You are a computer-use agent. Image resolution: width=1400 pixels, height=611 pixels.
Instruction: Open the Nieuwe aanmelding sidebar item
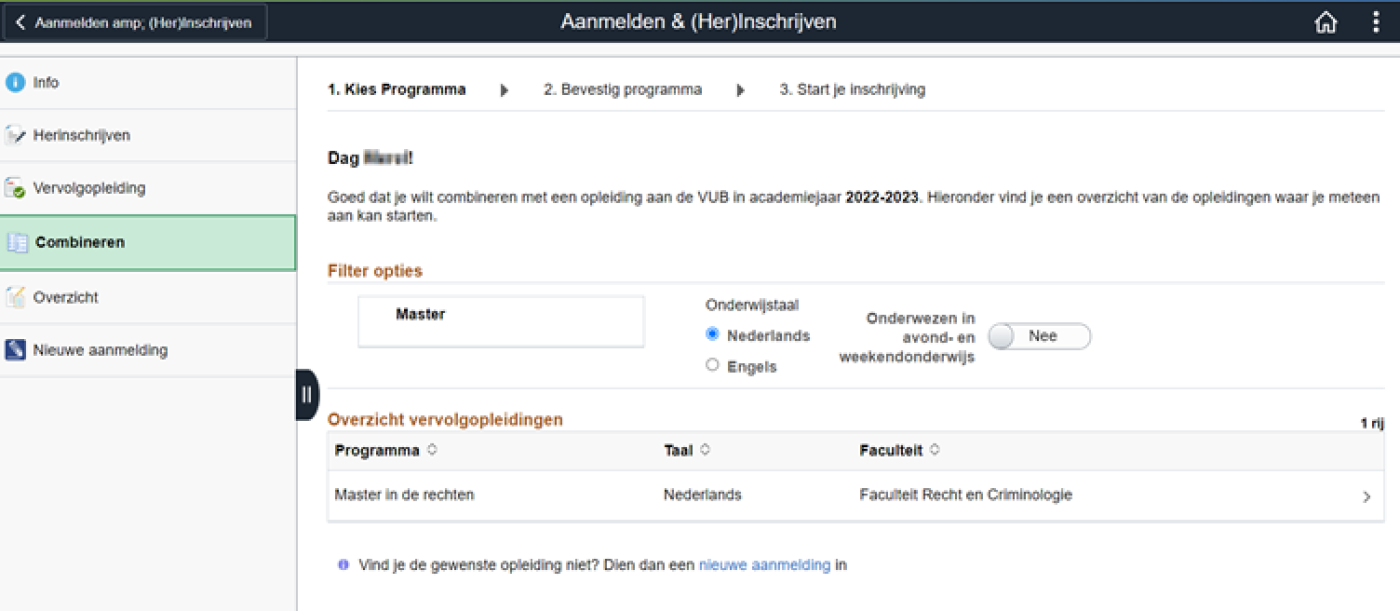[148, 350]
